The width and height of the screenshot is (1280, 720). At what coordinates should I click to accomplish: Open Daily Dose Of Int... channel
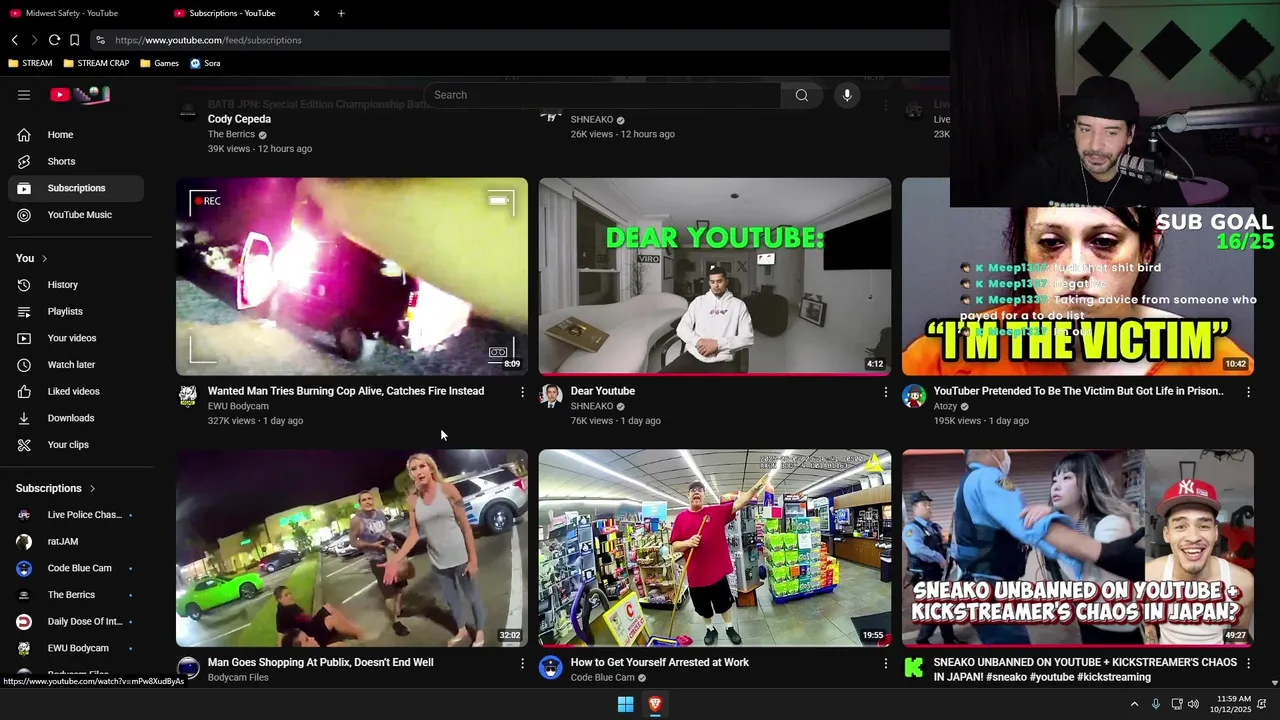pyautogui.click(x=76, y=621)
